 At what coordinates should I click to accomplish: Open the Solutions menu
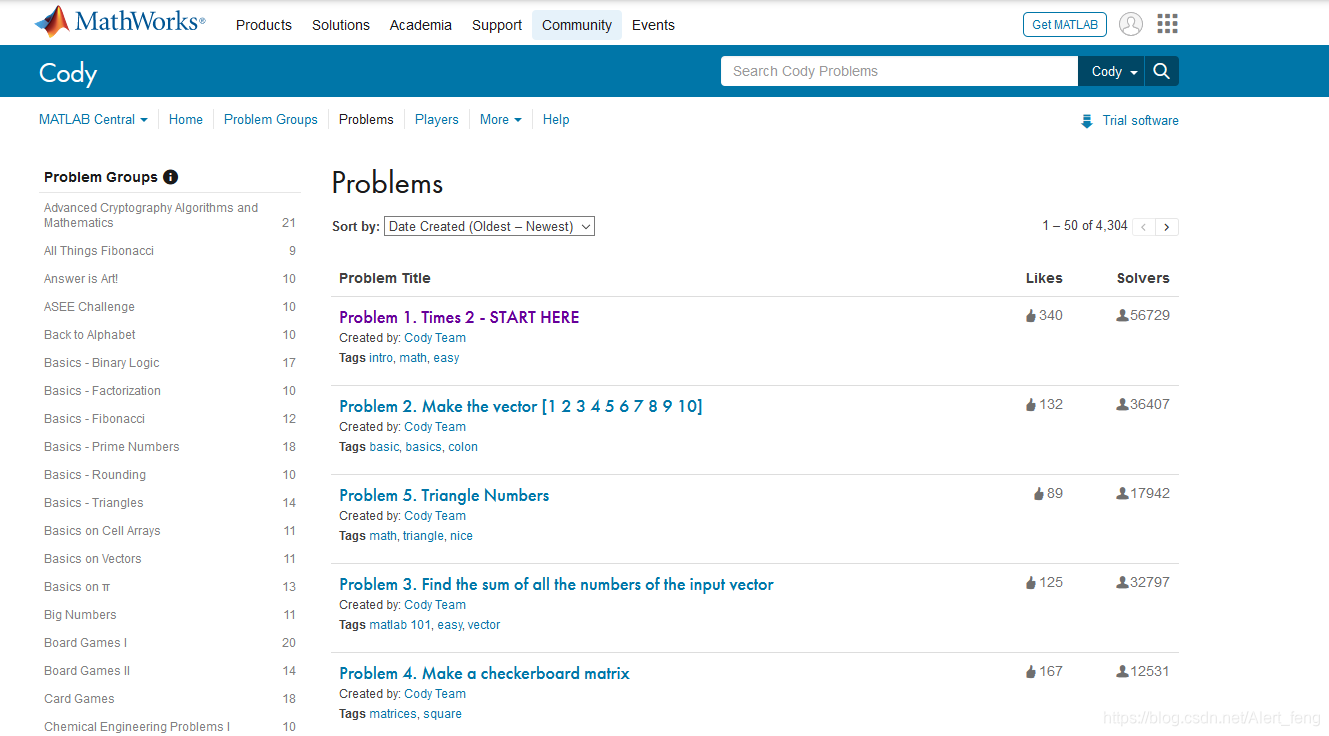pyautogui.click(x=341, y=25)
